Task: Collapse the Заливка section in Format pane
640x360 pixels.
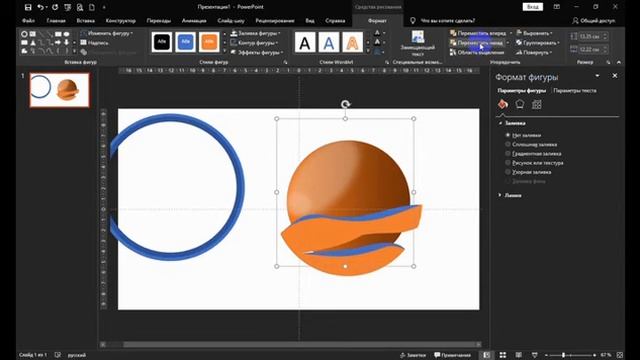Action: coord(512,123)
